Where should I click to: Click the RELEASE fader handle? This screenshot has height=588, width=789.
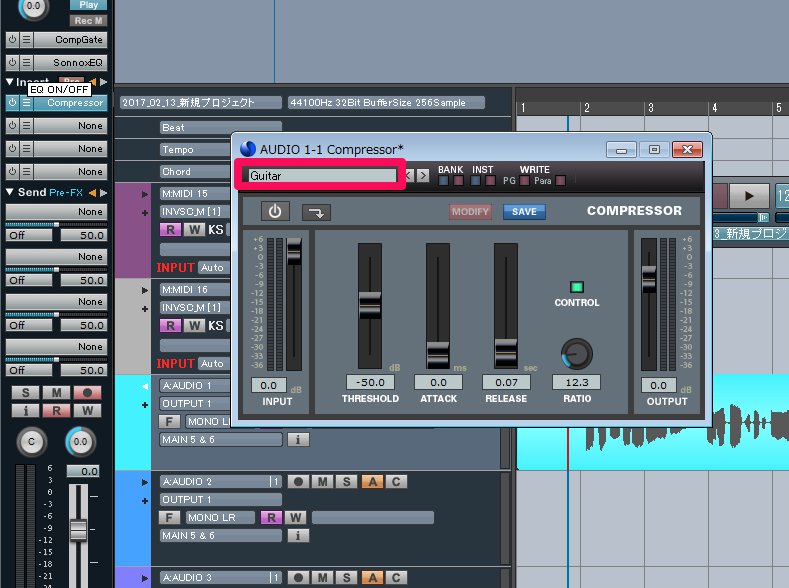click(x=506, y=352)
